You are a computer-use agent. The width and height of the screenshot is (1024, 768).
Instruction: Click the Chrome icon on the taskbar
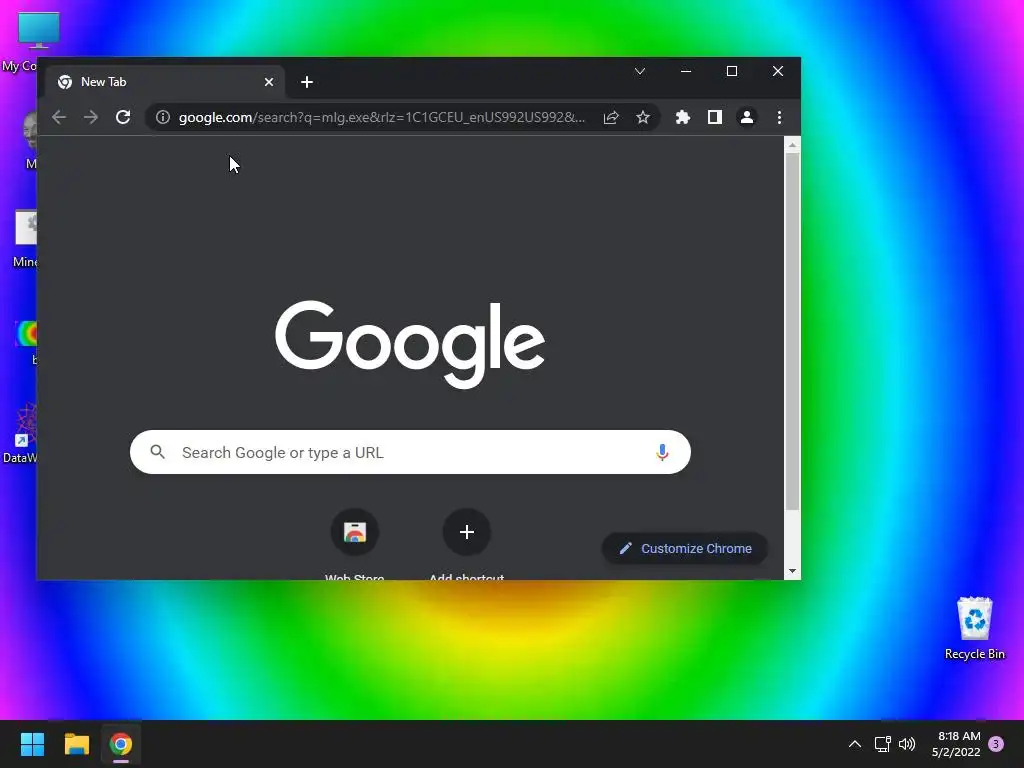coord(121,744)
